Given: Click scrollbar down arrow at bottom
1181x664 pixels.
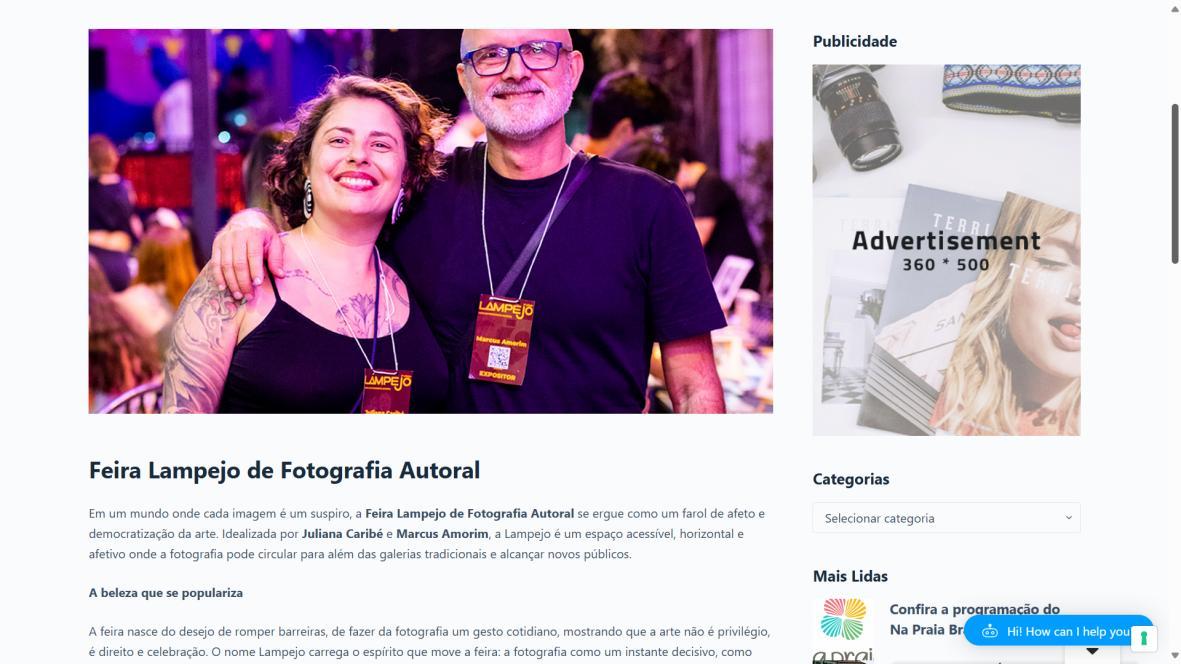Looking at the screenshot, I should 1174,656.
